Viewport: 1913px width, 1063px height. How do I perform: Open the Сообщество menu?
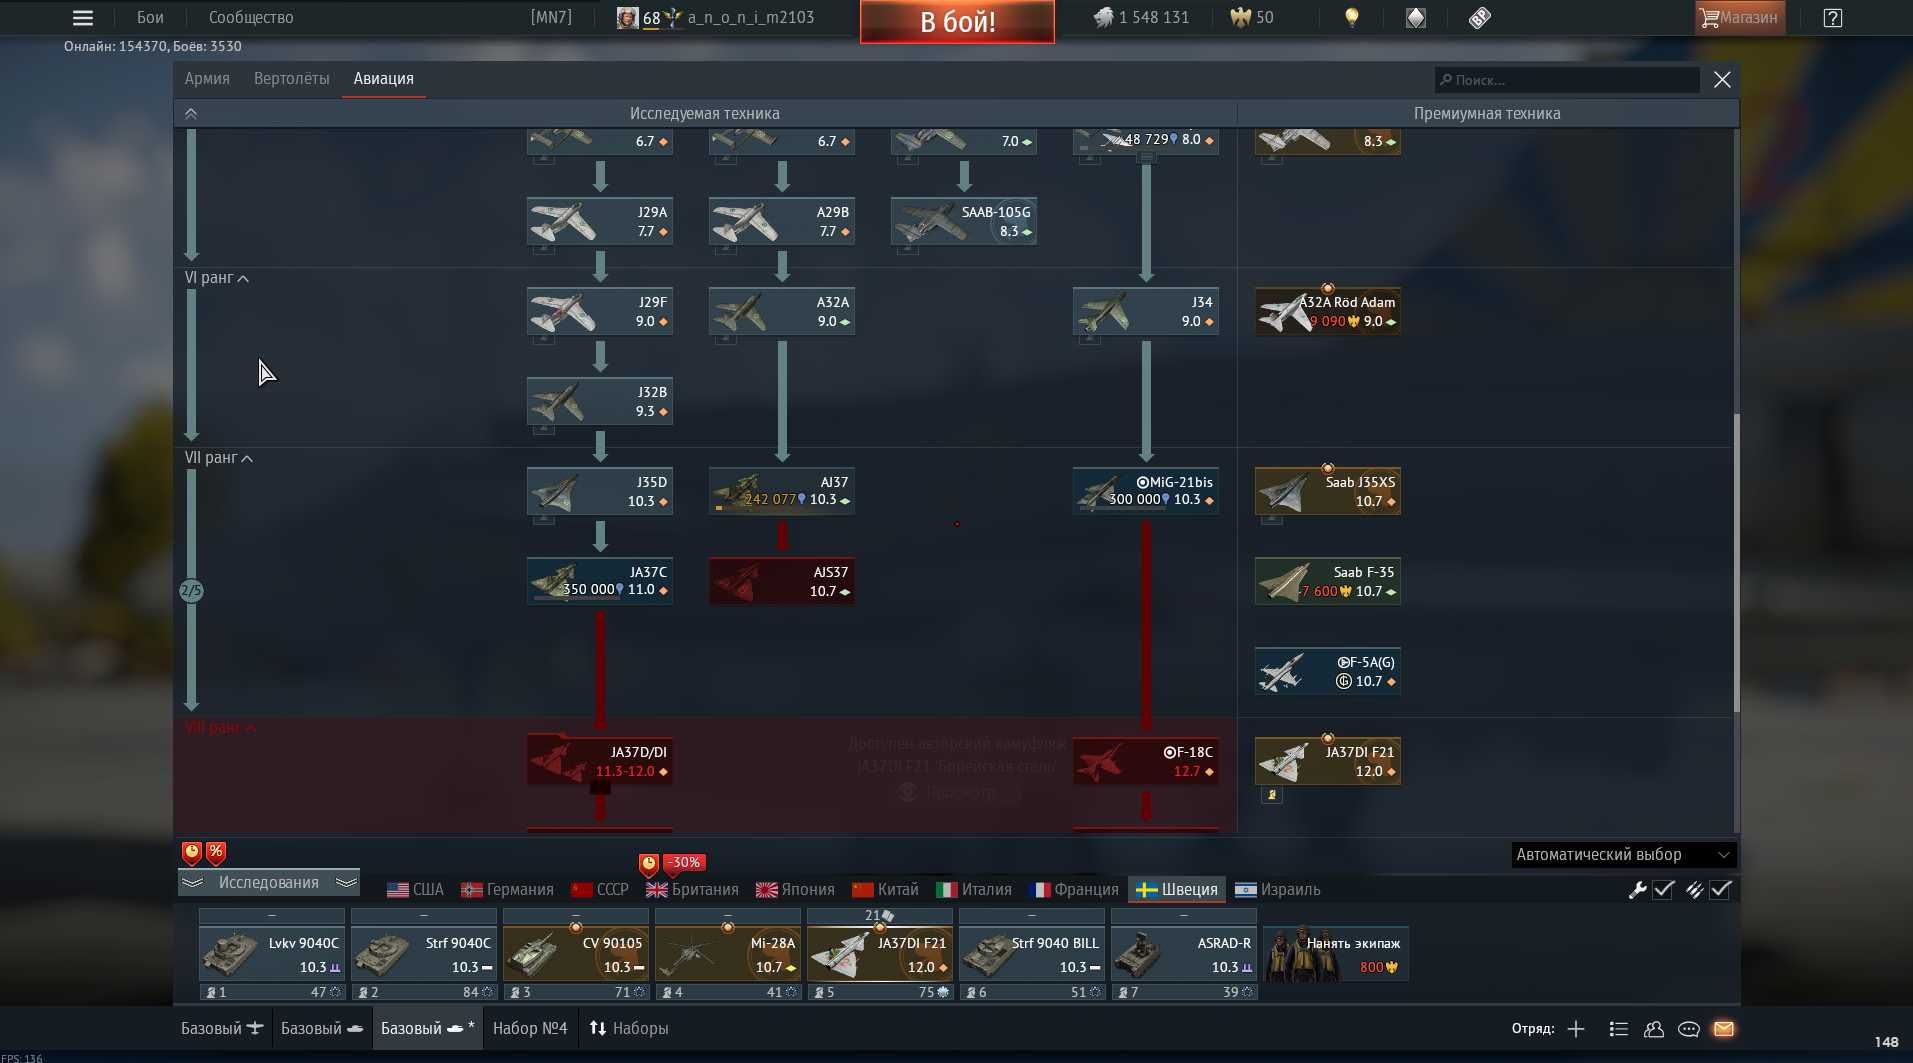(x=251, y=17)
